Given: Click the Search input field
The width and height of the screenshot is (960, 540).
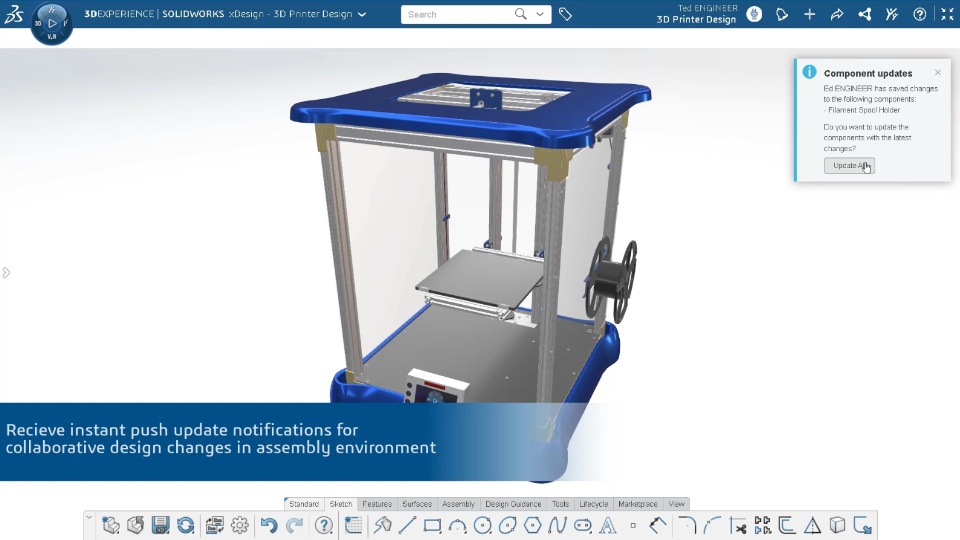Looking at the screenshot, I should (457, 14).
